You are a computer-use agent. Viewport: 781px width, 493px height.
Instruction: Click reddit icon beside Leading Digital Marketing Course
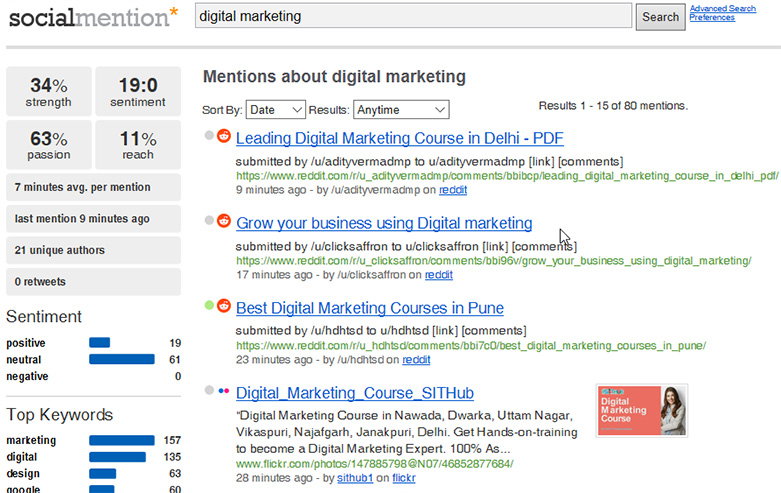point(224,135)
